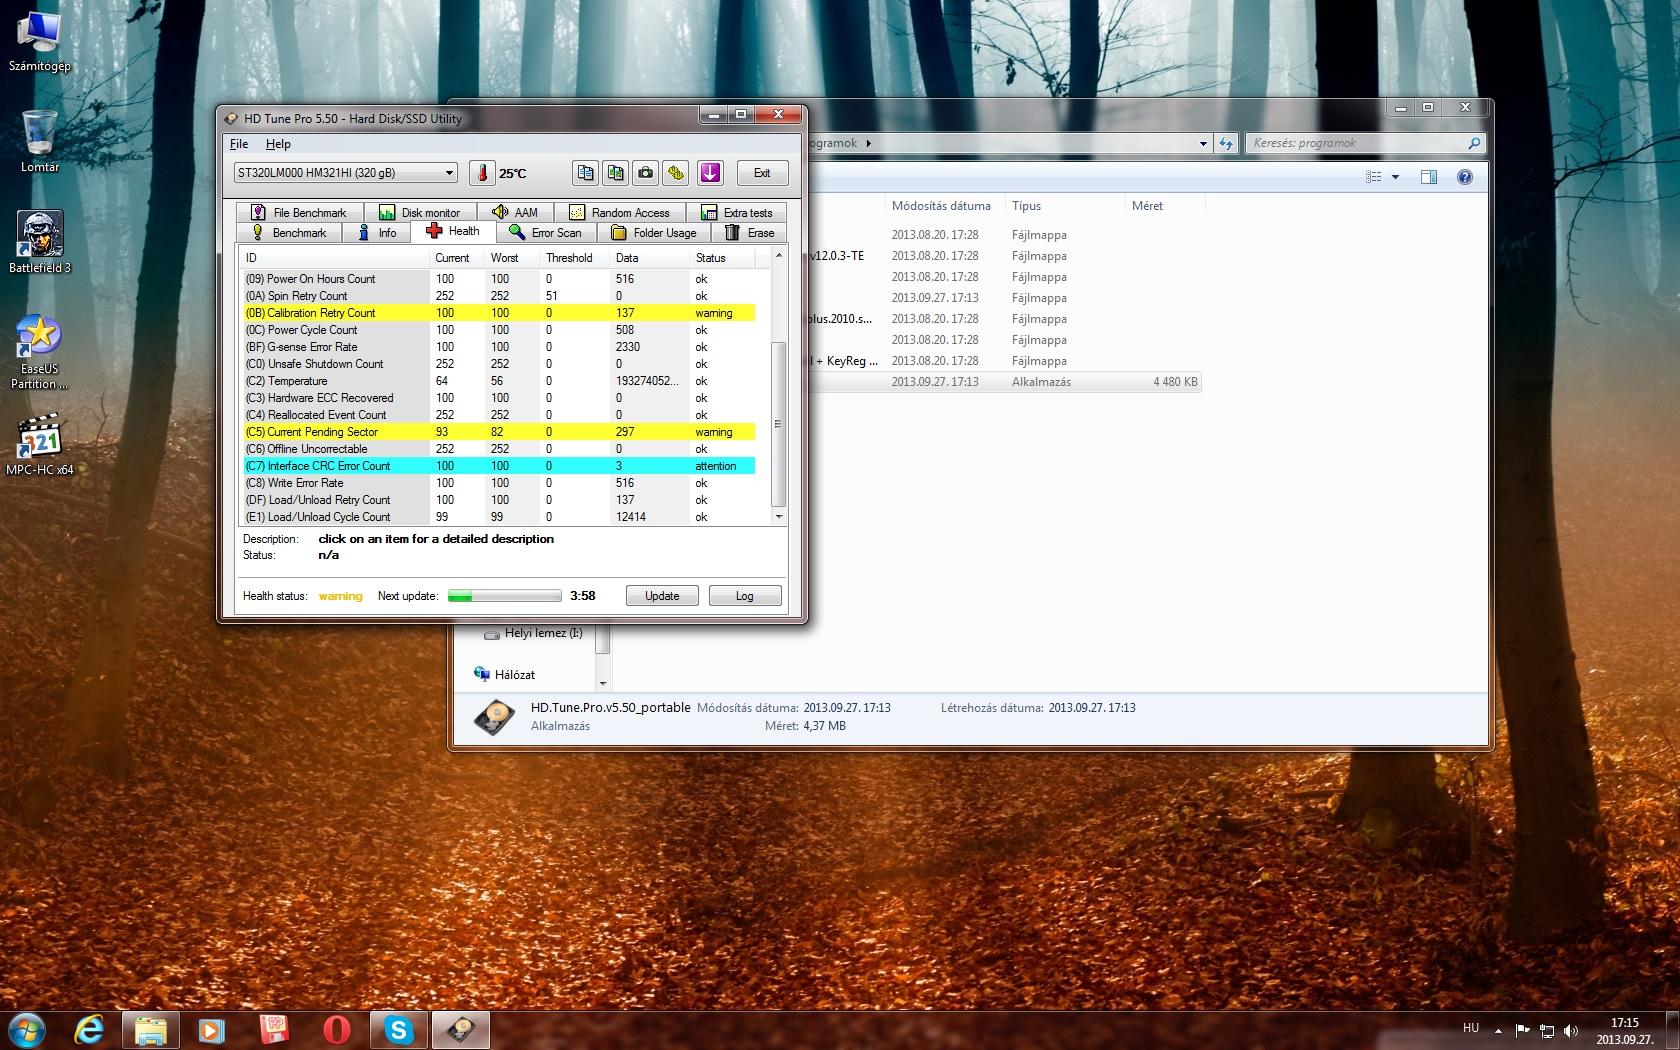
Task: Select the Lomtár recycle bin desktop icon
Action: coord(40,141)
